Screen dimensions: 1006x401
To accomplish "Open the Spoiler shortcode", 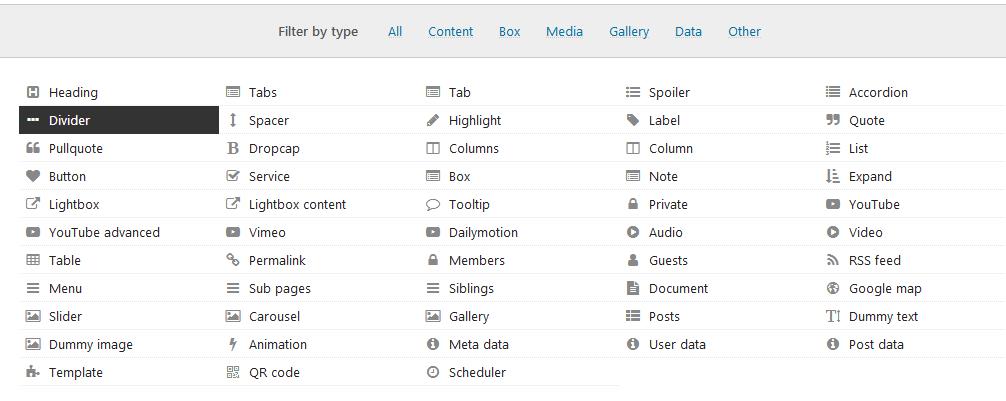I will click(x=669, y=92).
